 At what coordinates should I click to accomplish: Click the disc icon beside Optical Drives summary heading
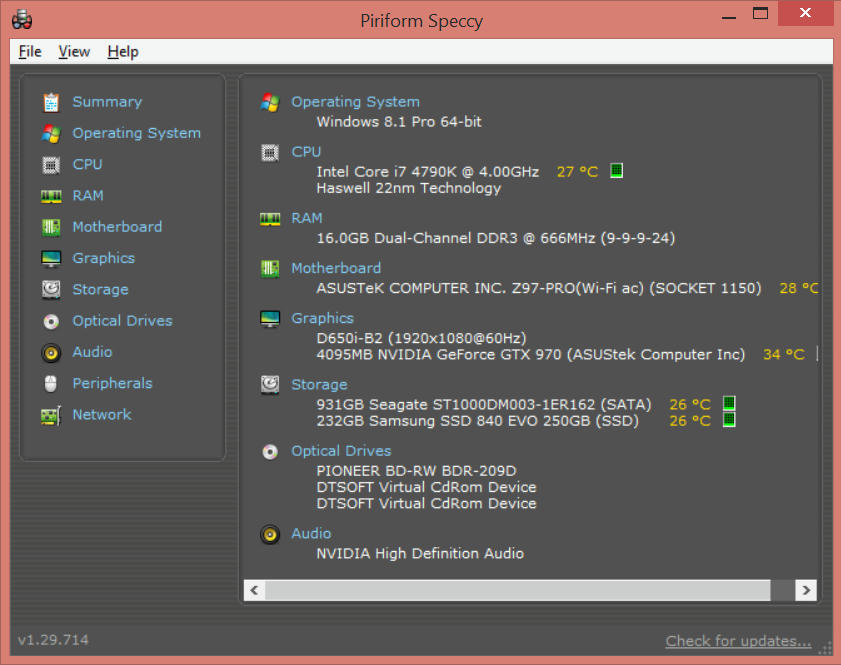pos(270,452)
